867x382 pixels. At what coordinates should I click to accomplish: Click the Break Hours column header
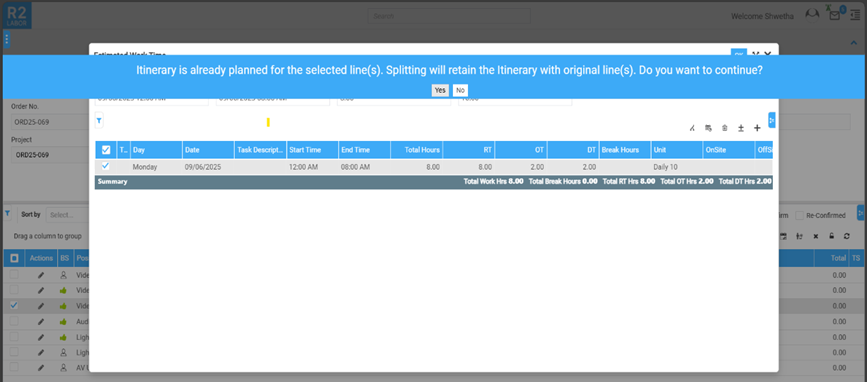[x=624, y=150]
